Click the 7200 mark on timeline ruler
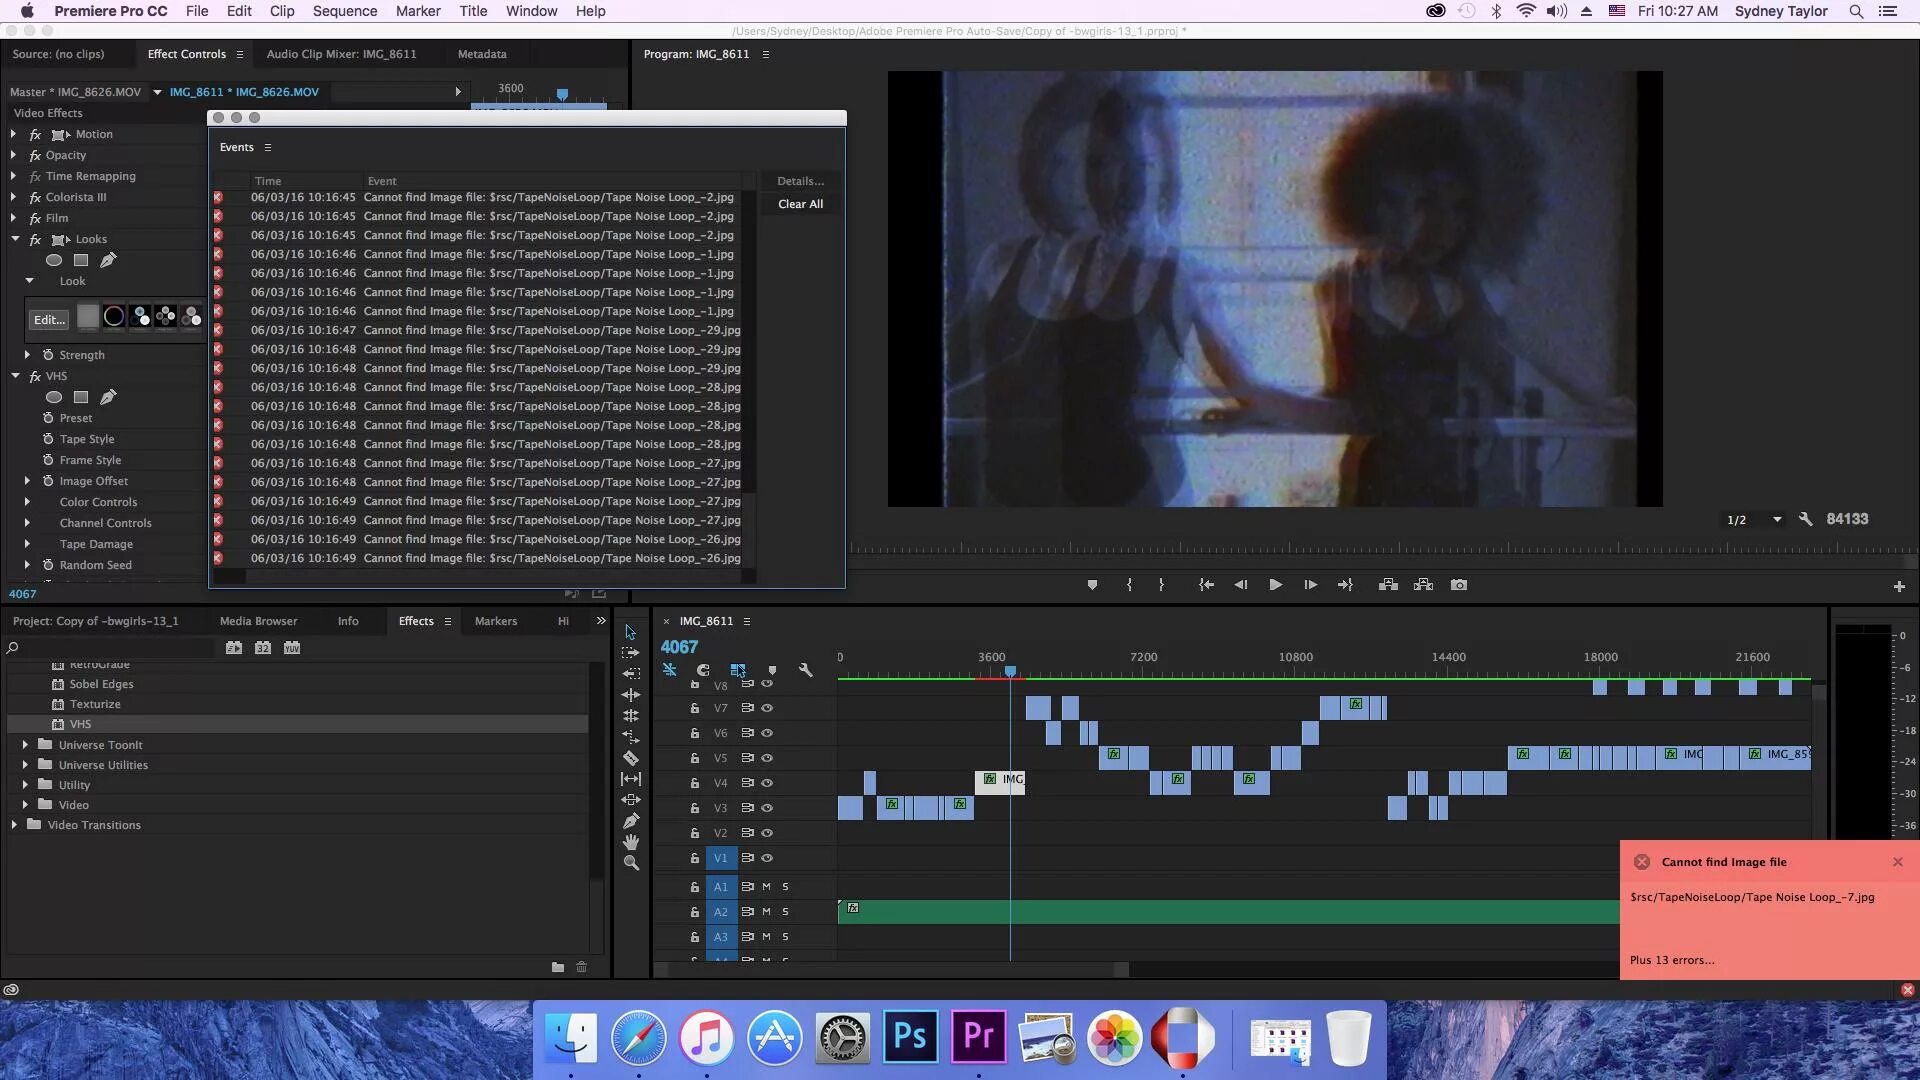The image size is (1920, 1080). point(1143,657)
